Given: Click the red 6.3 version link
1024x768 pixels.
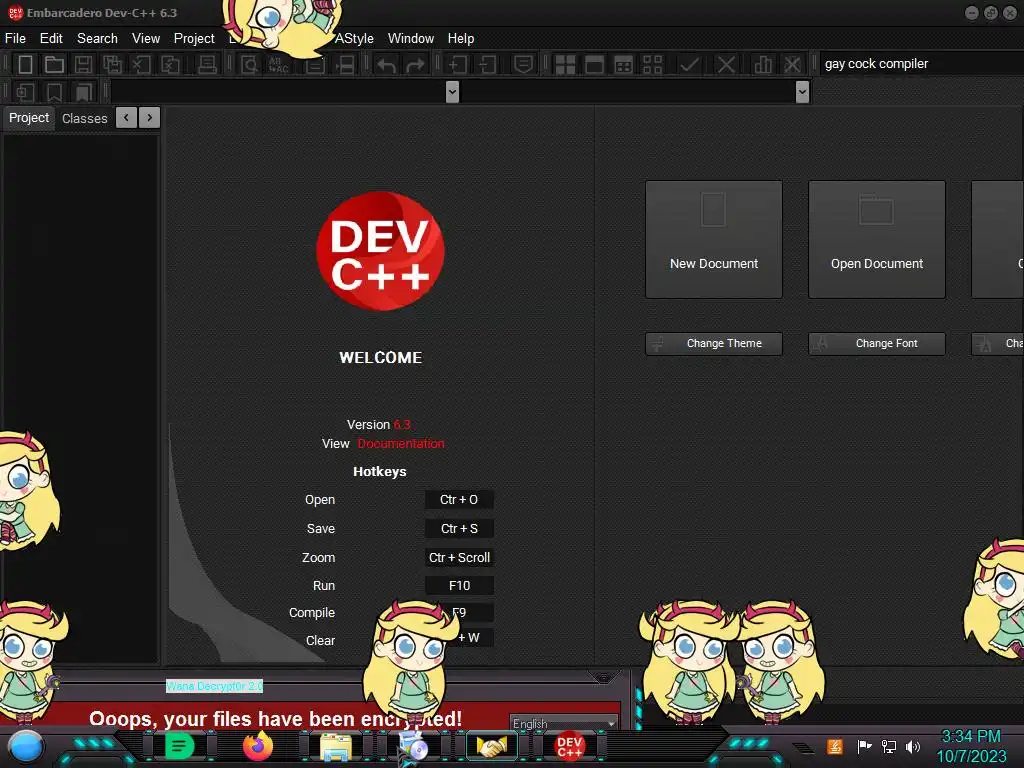Looking at the screenshot, I should 402,424.
